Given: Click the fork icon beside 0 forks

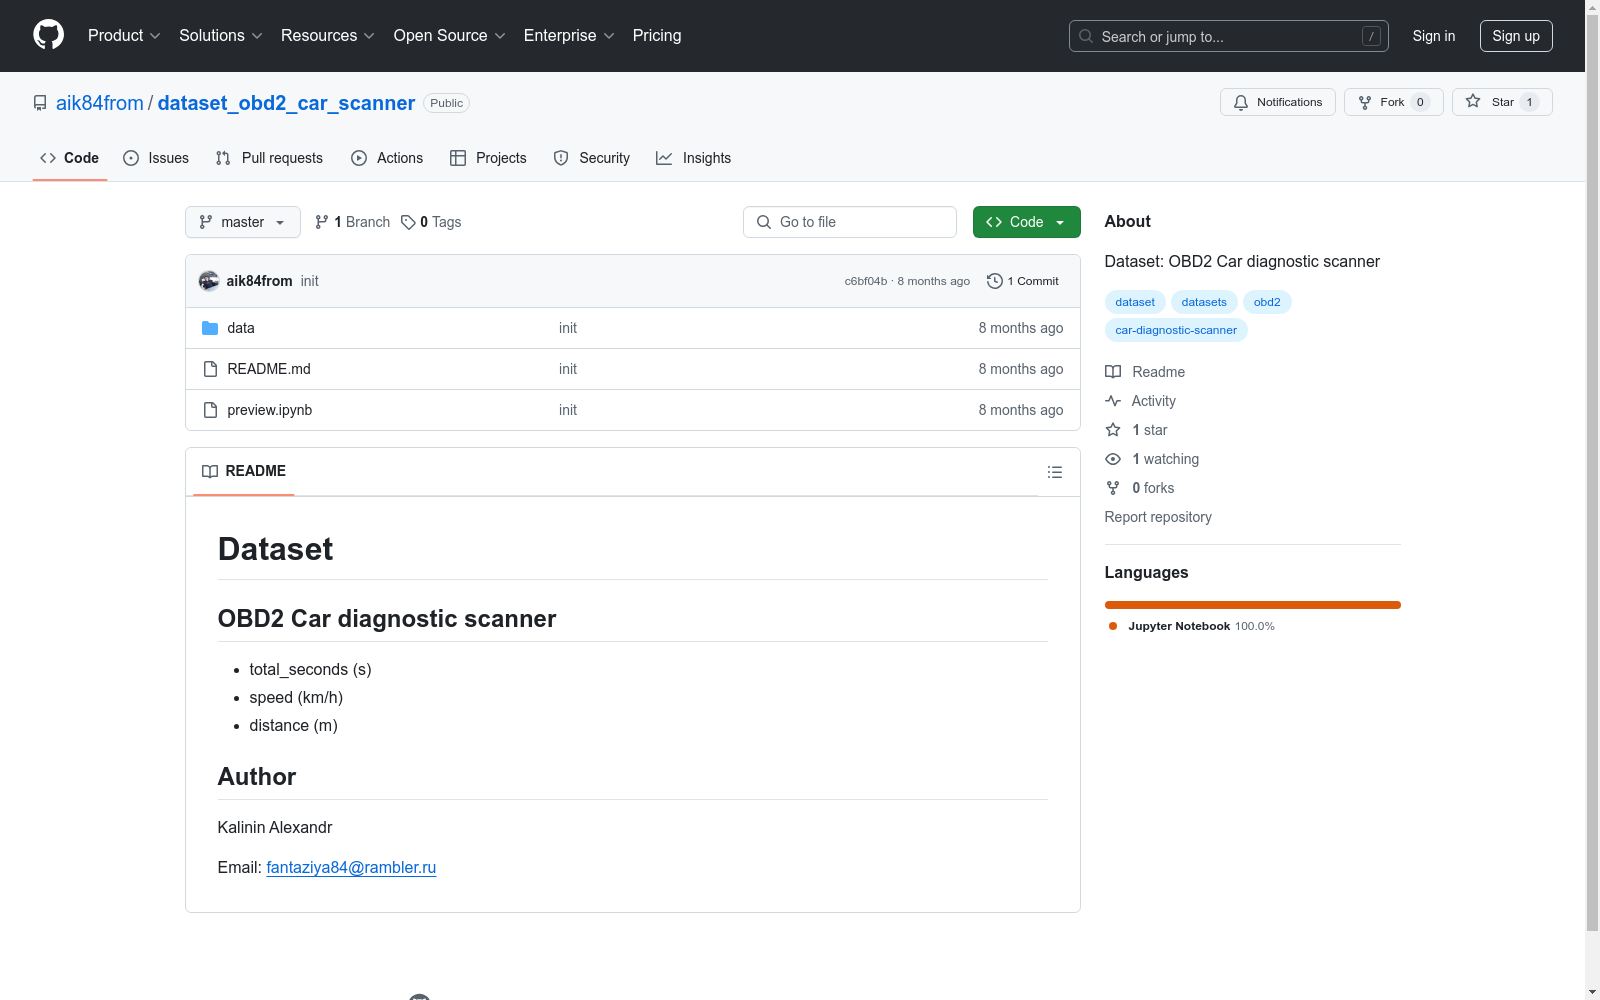Looking at the screenshot, I should [1113, 488].
